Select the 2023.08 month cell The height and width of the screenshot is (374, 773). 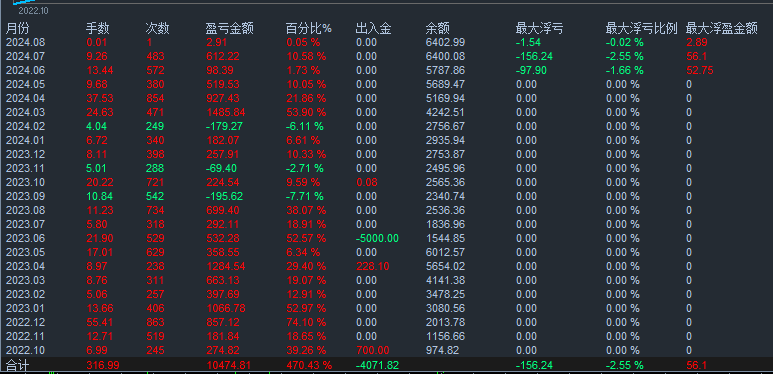(25, 210)
